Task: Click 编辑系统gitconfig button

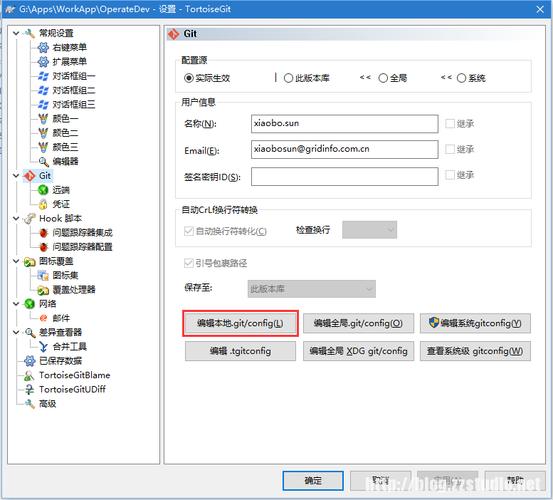Action: 475,323
